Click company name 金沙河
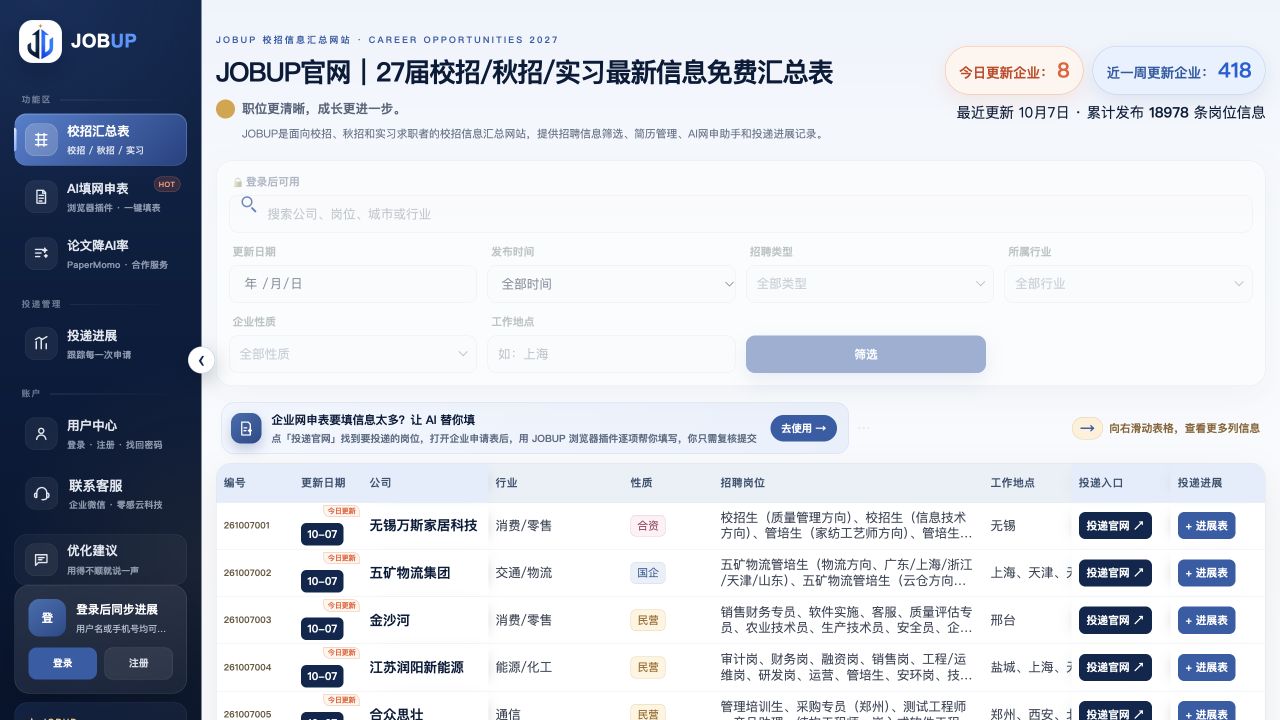 (x=390, y=620)
